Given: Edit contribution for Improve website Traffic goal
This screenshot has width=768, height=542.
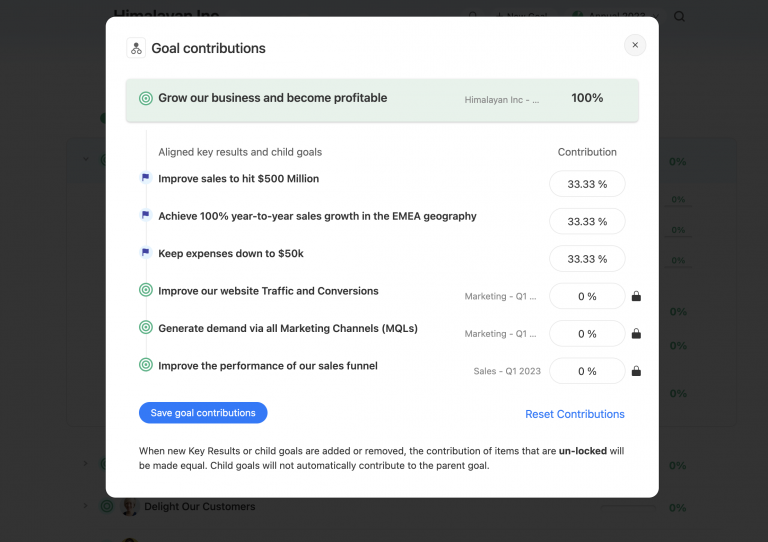Looking at the screenshot, I should click(x=587, y=296).
